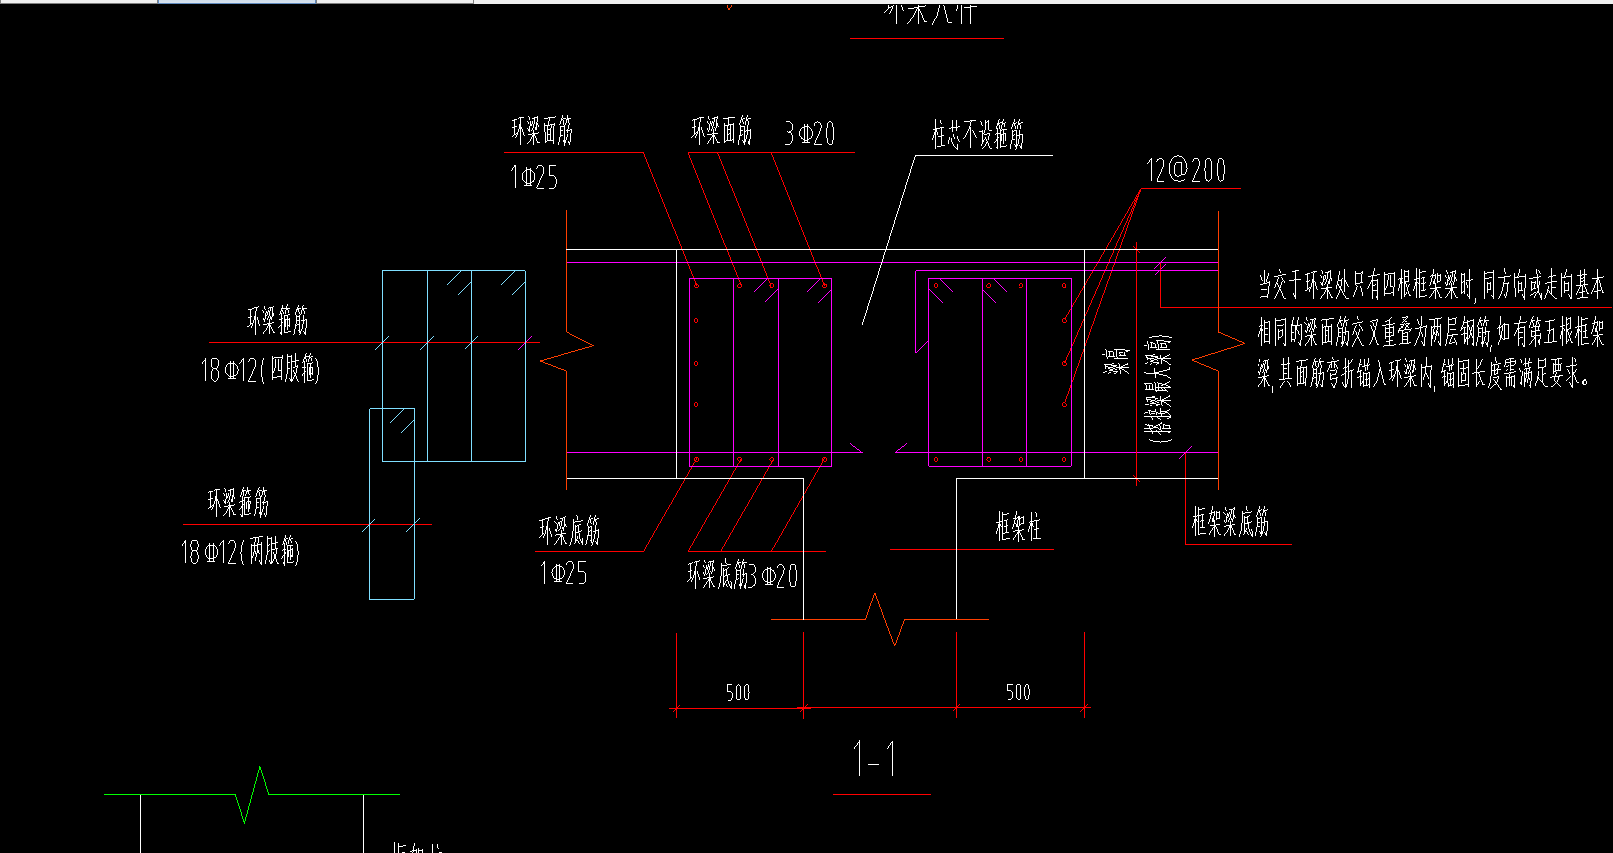The image size is (1613, 853).
Task: Click '环梁箍筋' text above 18Φ12(四肢箍)
Action: 278,320
